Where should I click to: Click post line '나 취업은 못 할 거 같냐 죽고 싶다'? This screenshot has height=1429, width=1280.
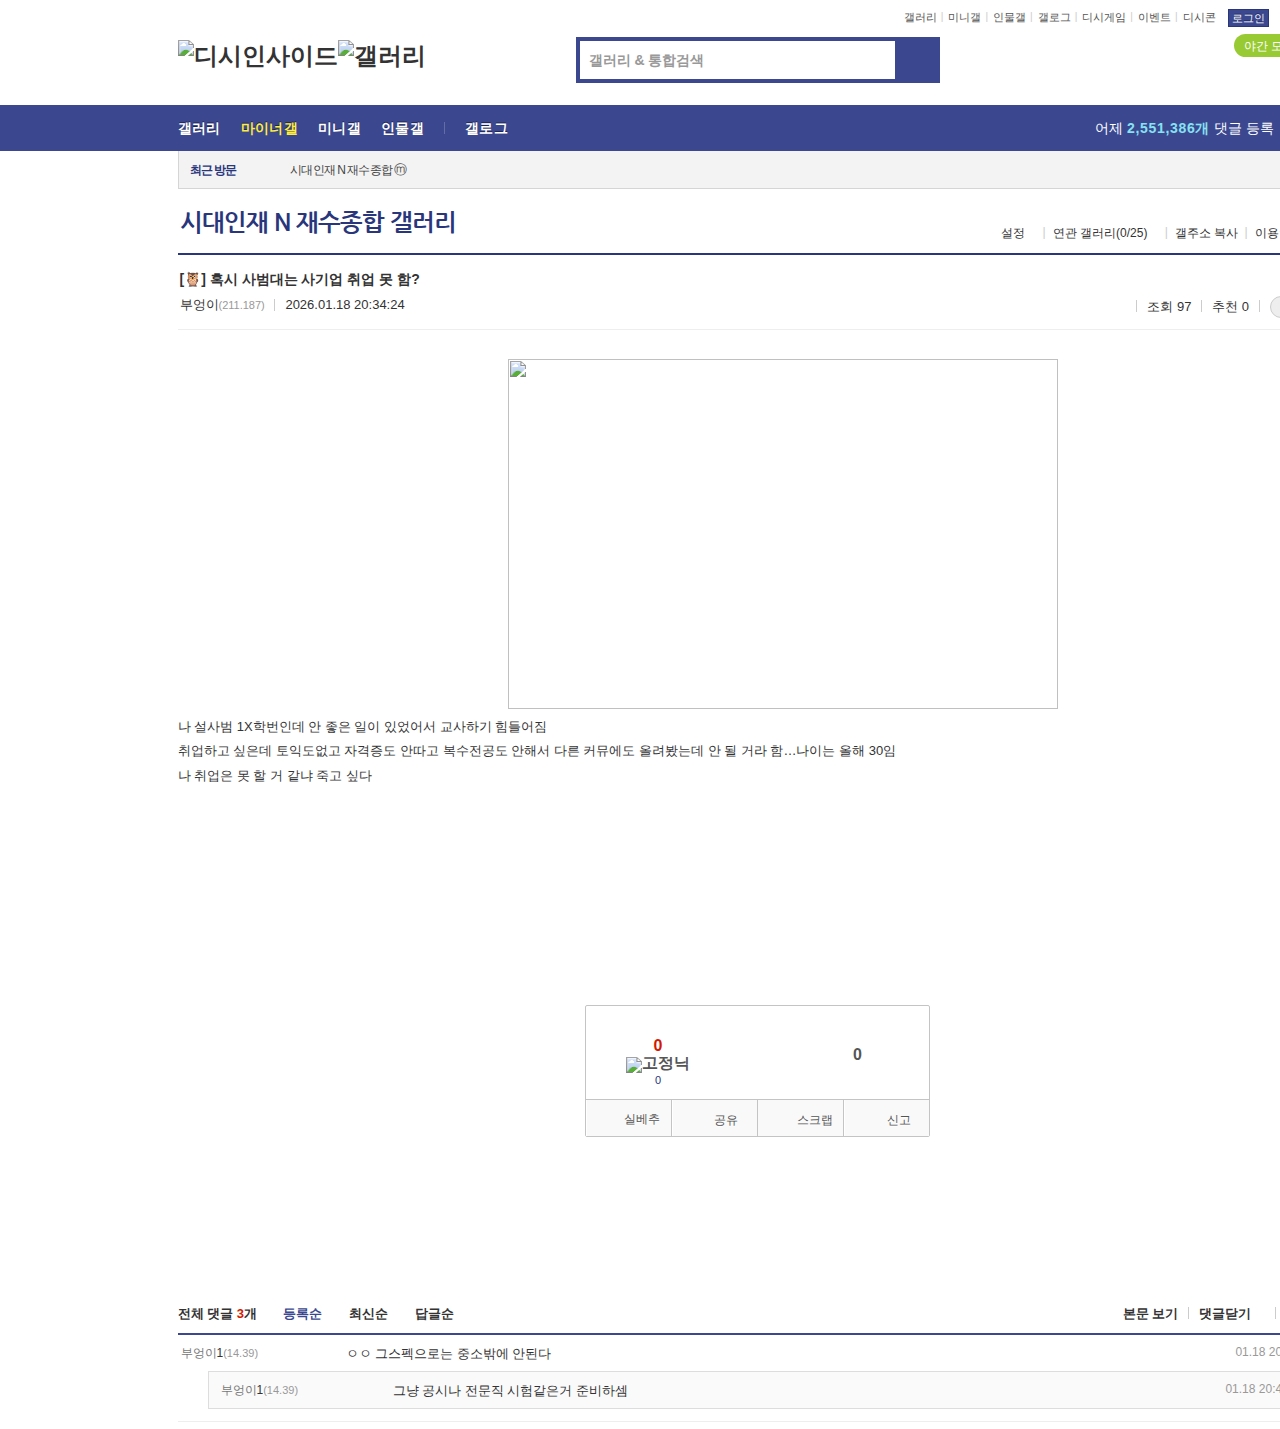click(275, 776)
